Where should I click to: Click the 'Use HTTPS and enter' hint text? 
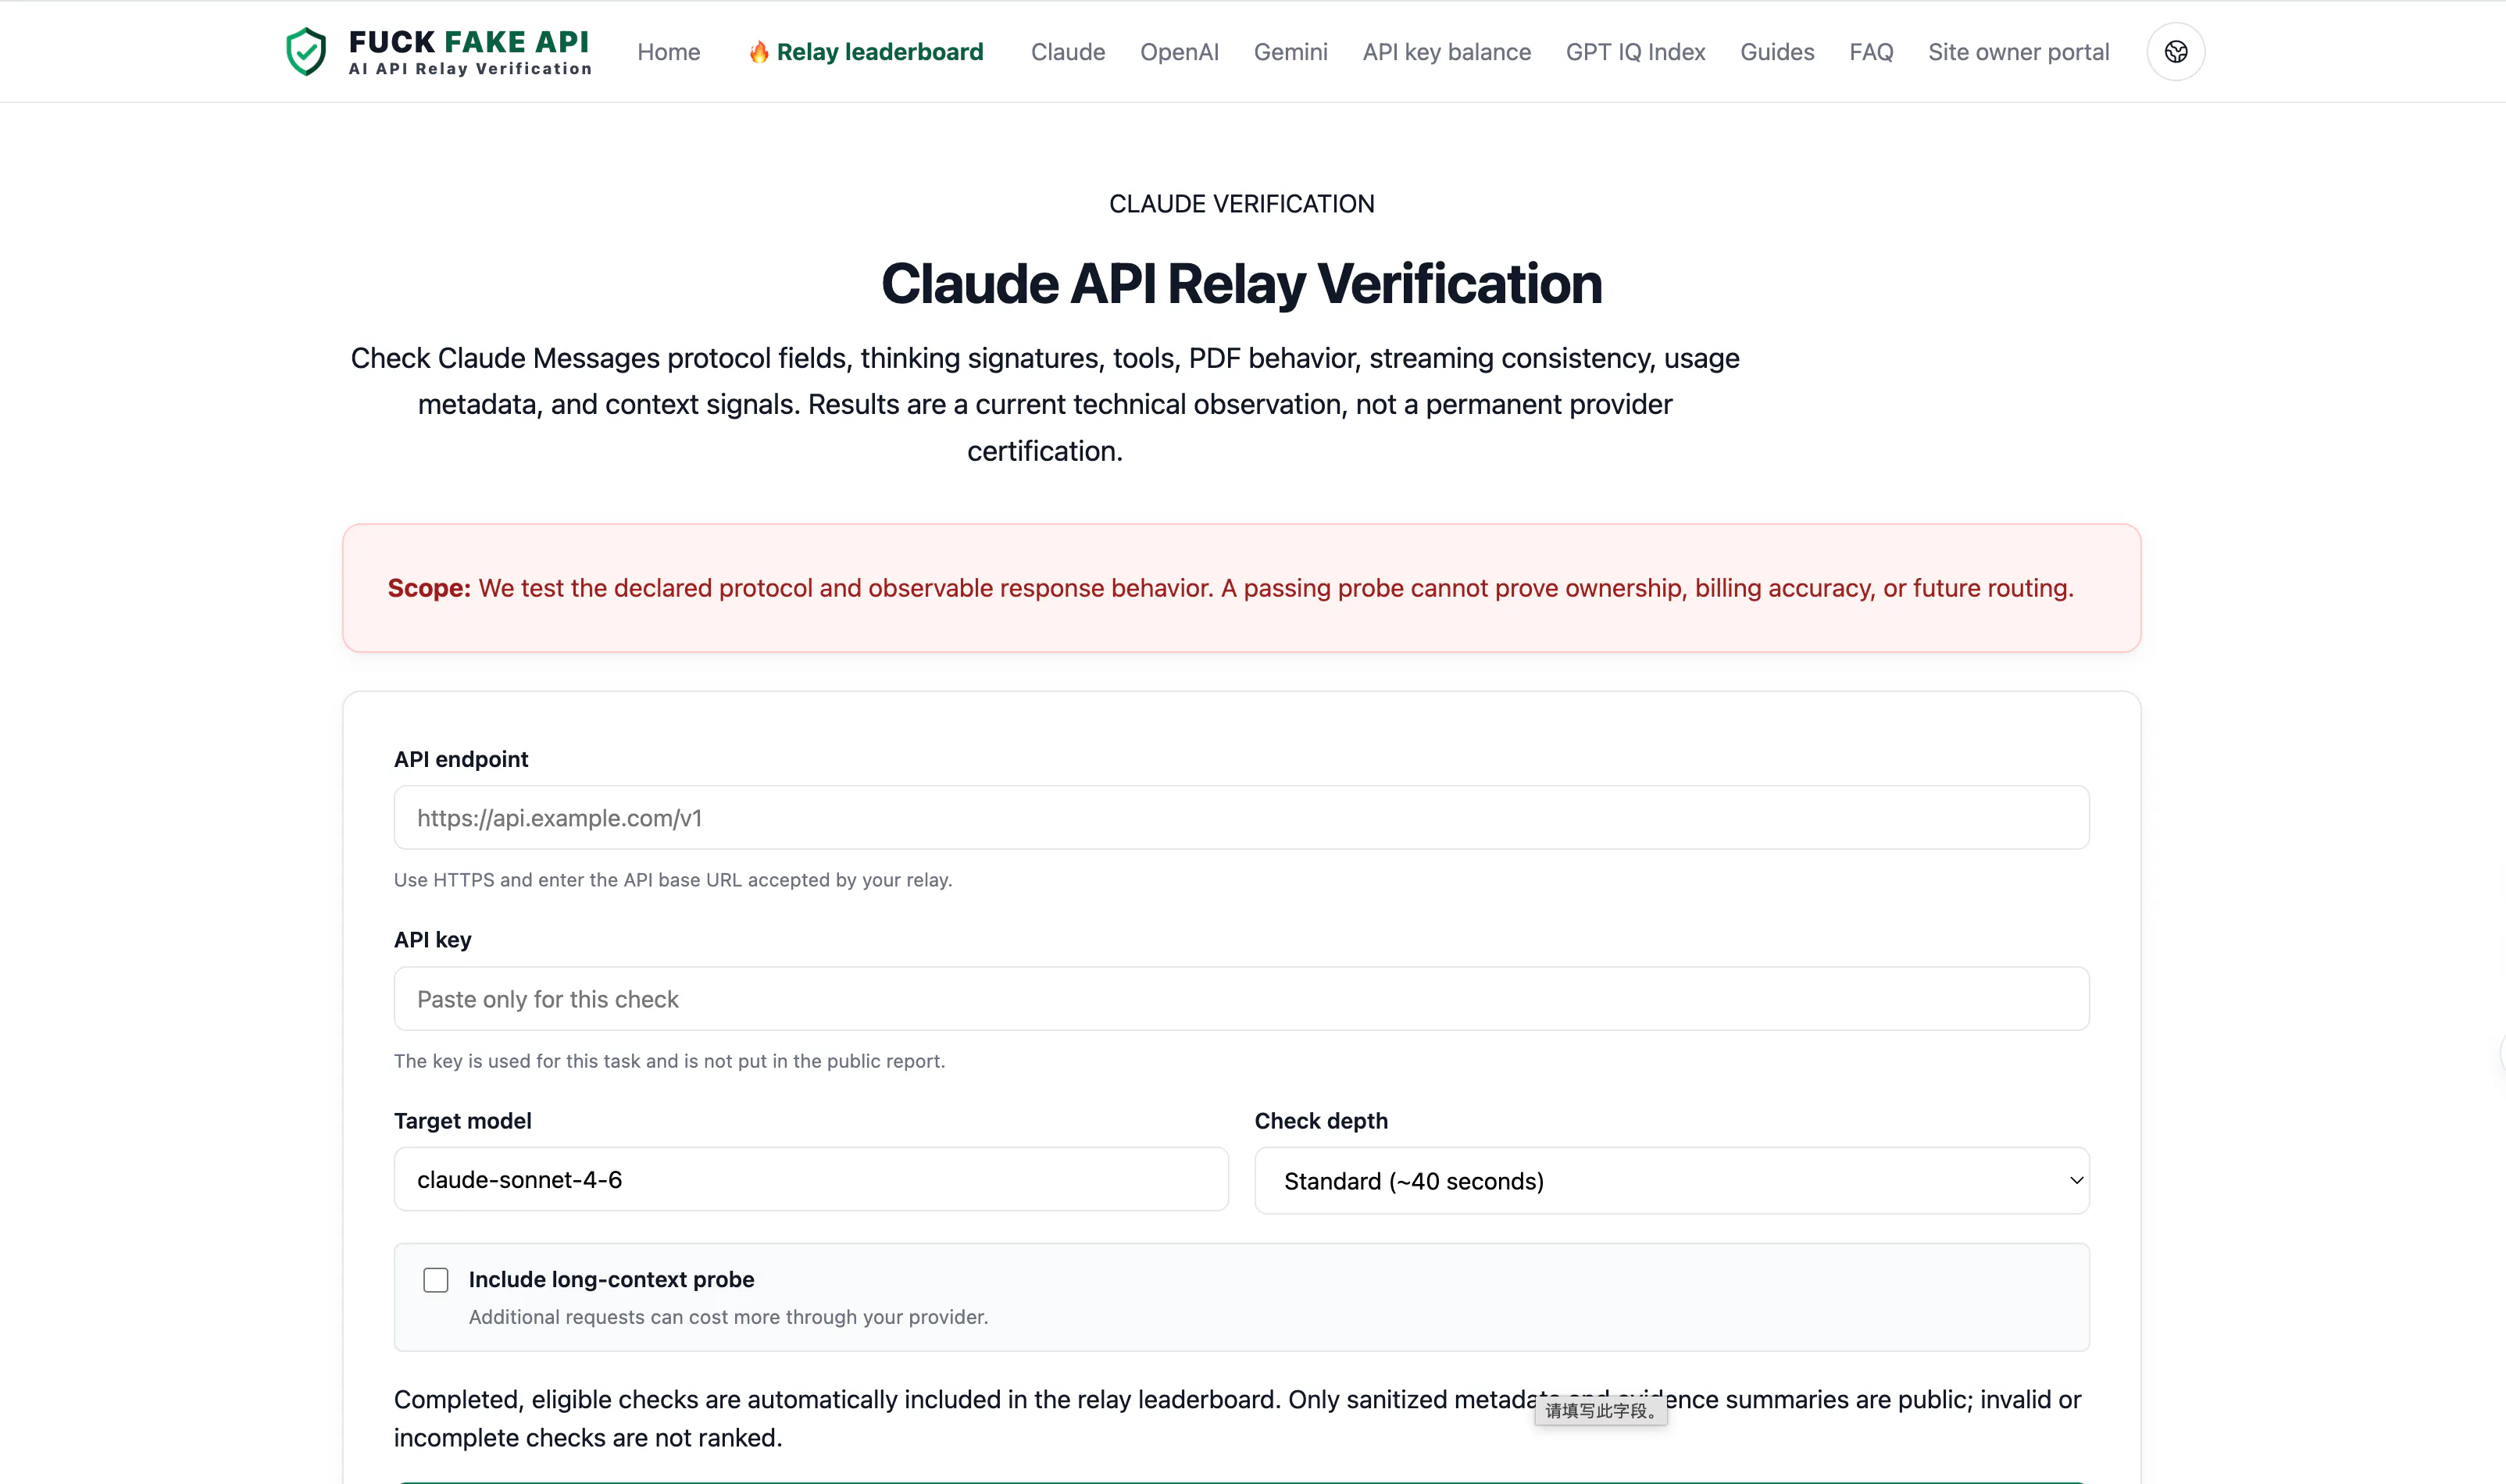pyautogui.click(x=673, y=880)
